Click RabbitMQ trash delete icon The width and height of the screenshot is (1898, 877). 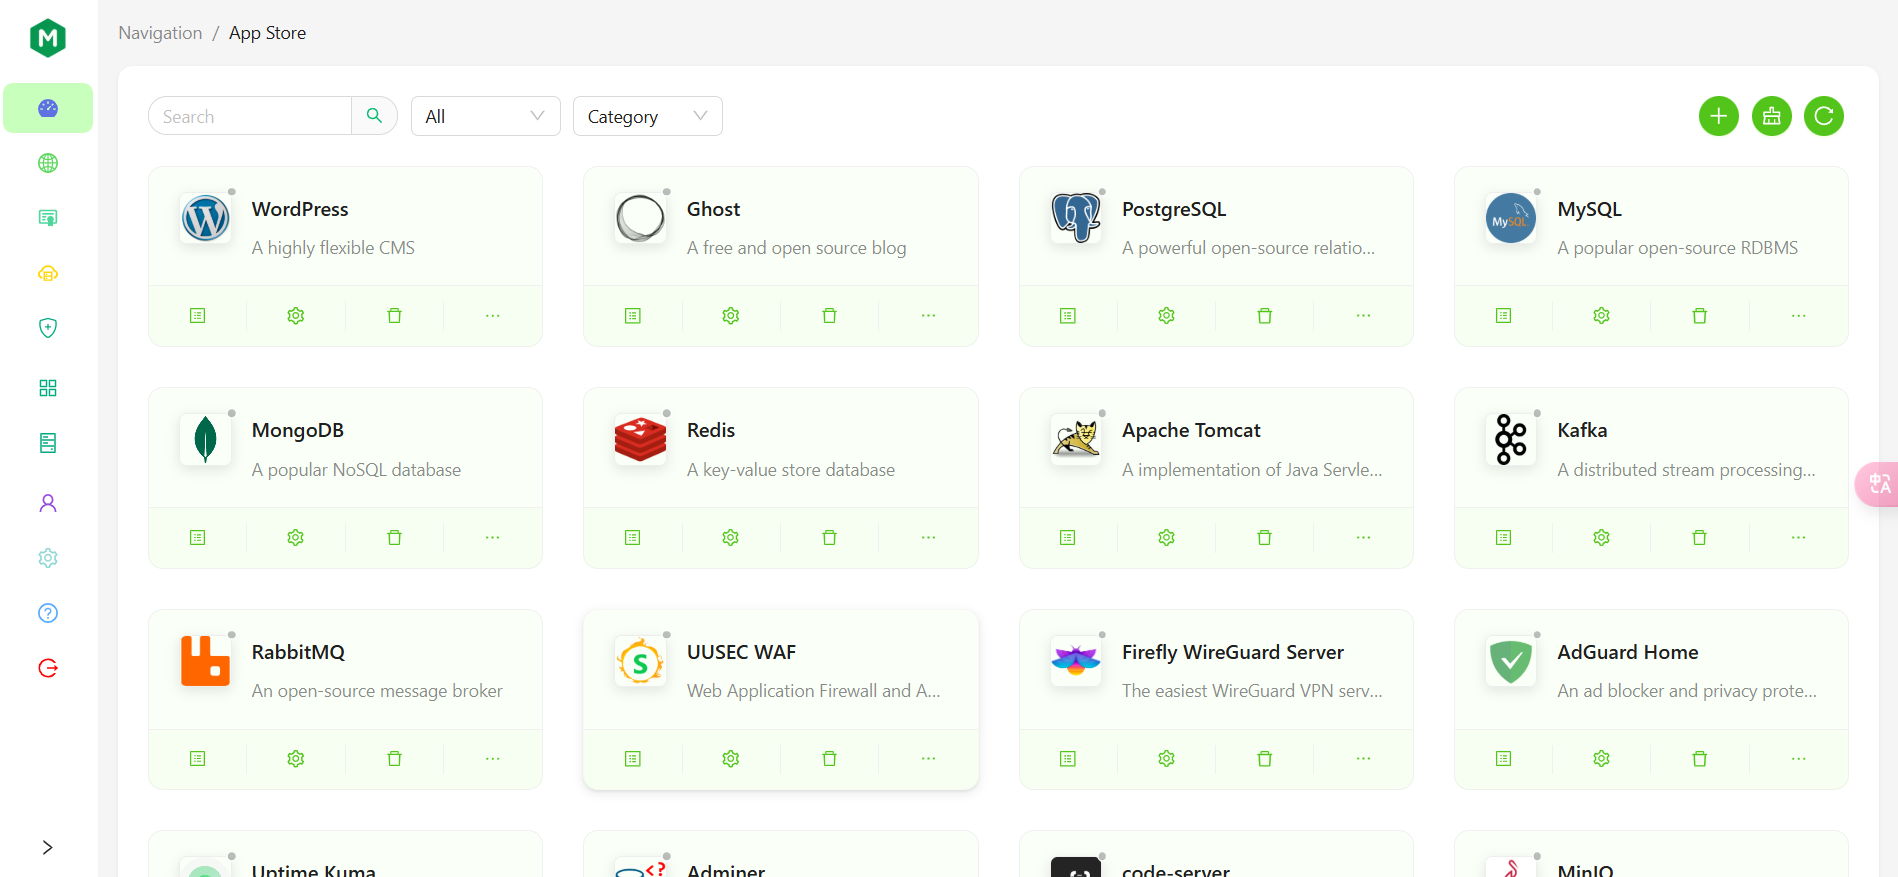(394, 759)
